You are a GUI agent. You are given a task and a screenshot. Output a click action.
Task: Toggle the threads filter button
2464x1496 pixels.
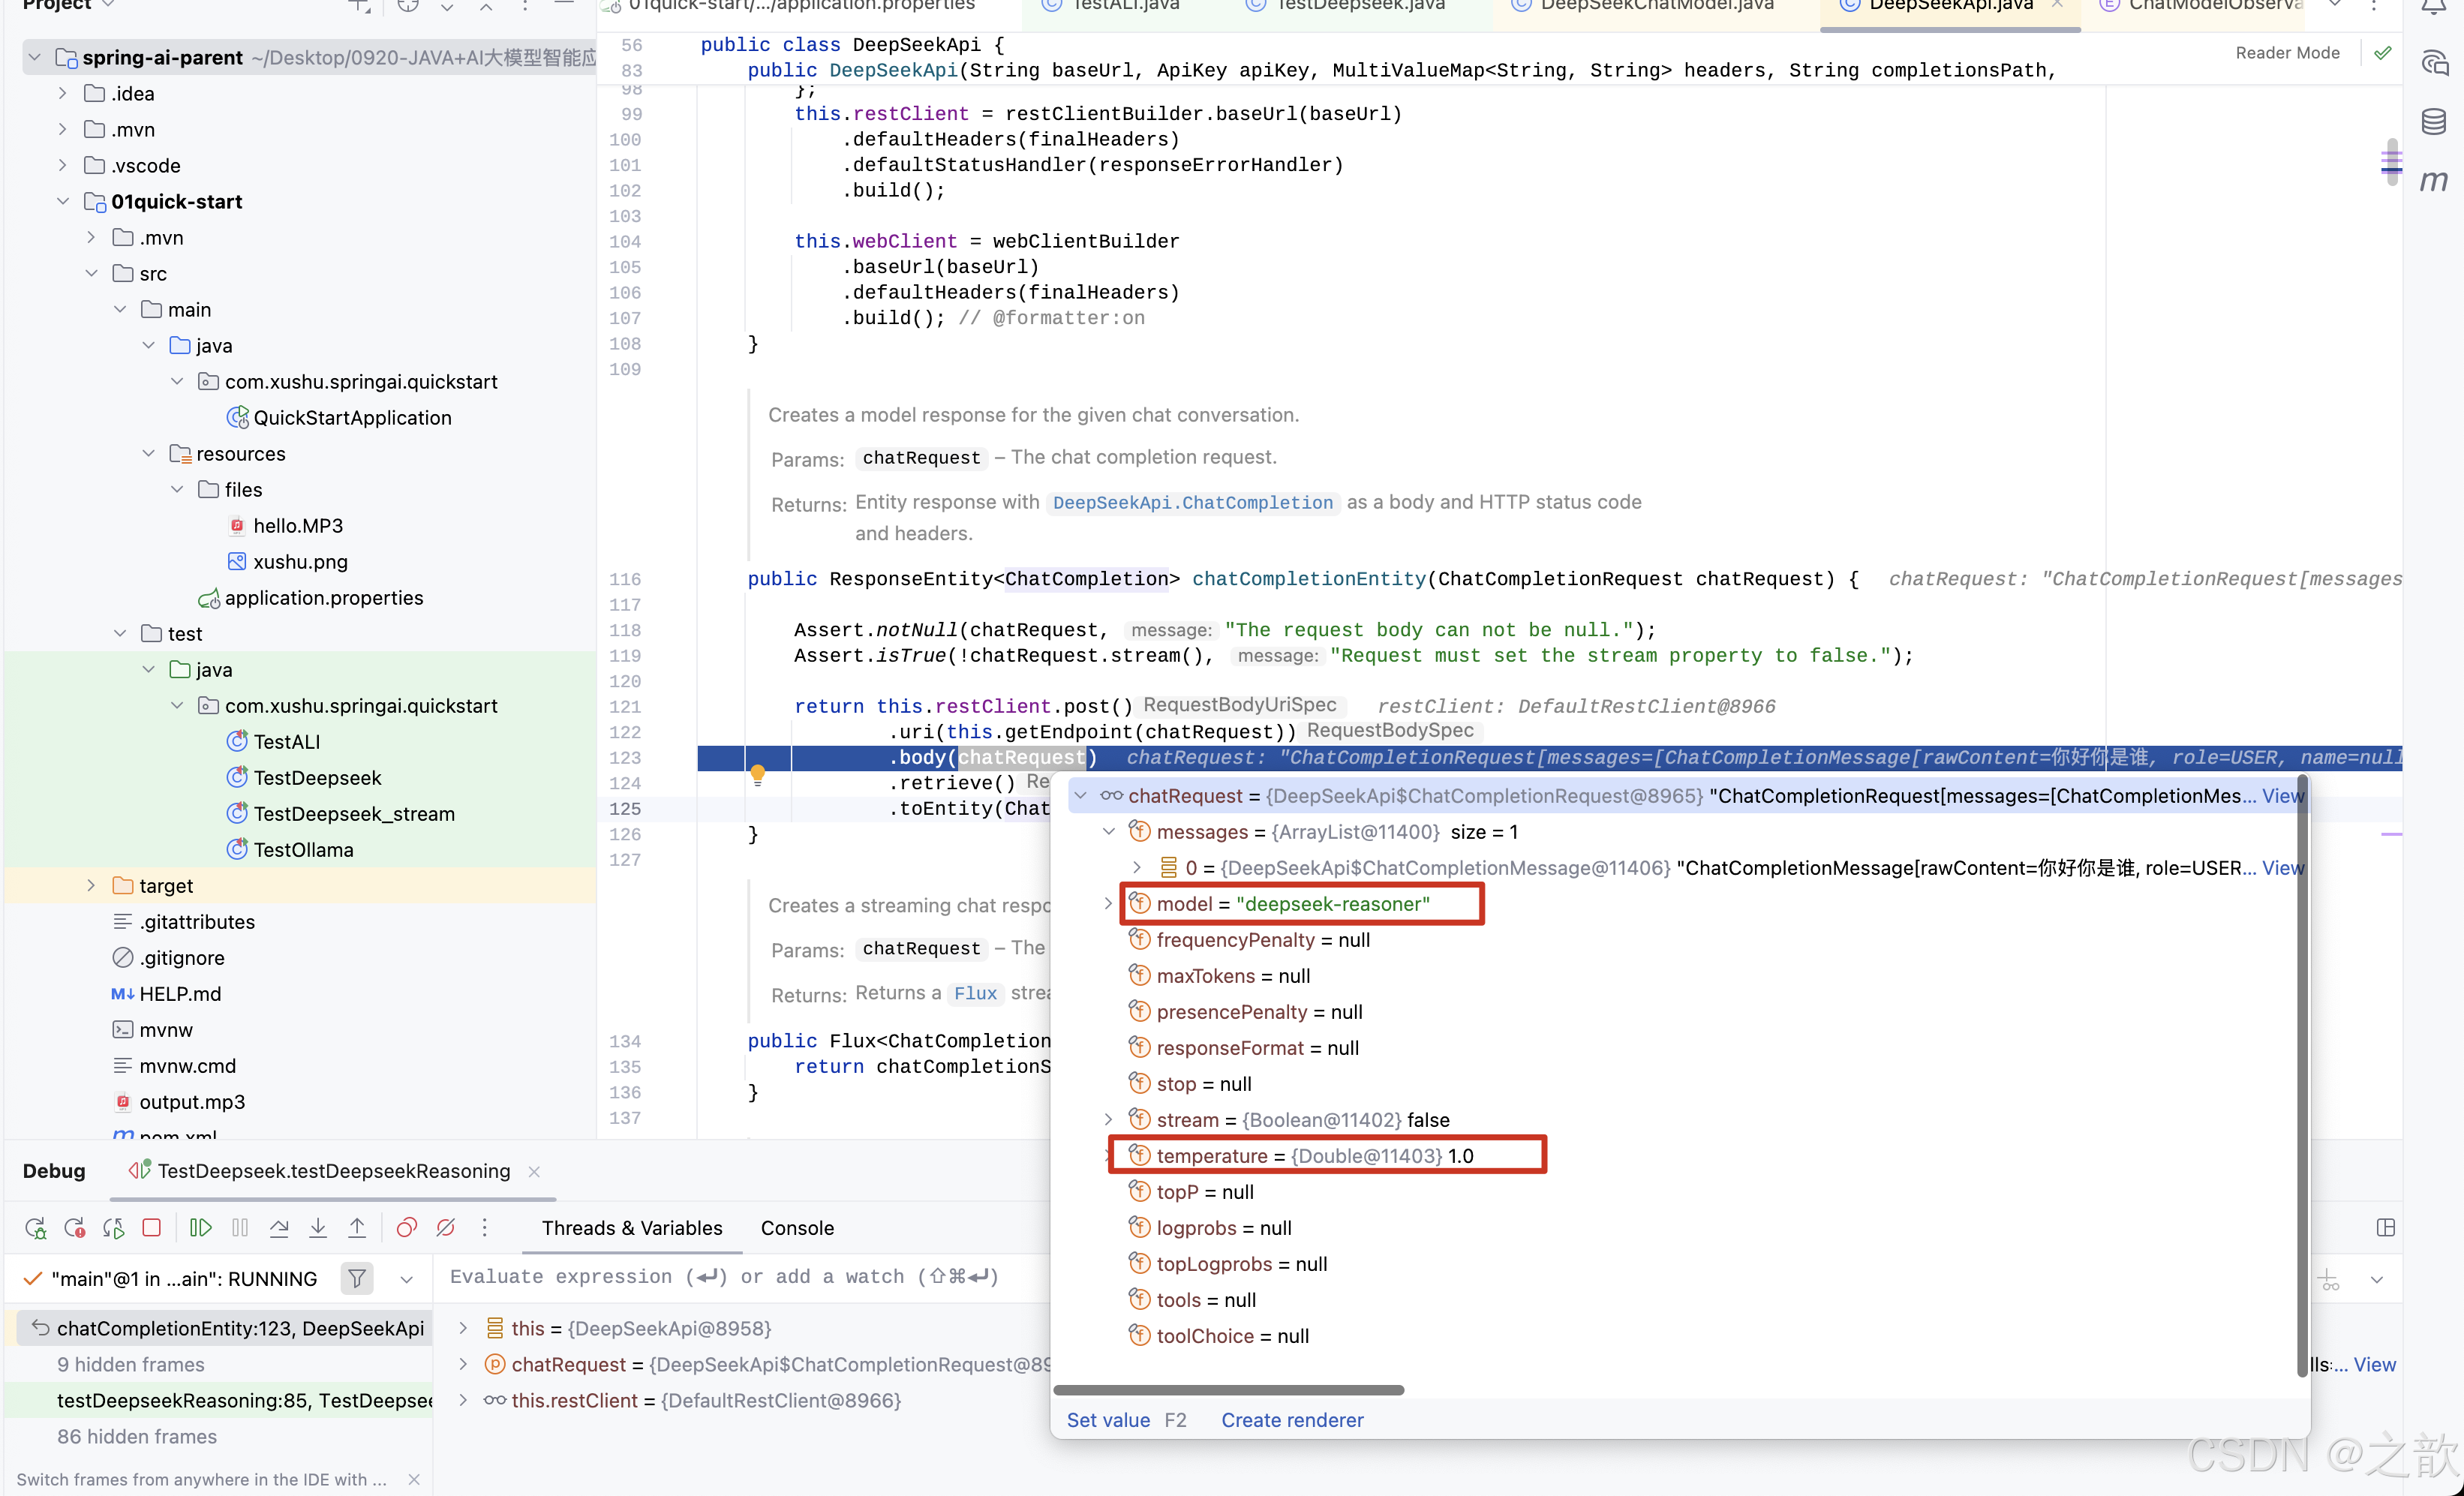357,1279
